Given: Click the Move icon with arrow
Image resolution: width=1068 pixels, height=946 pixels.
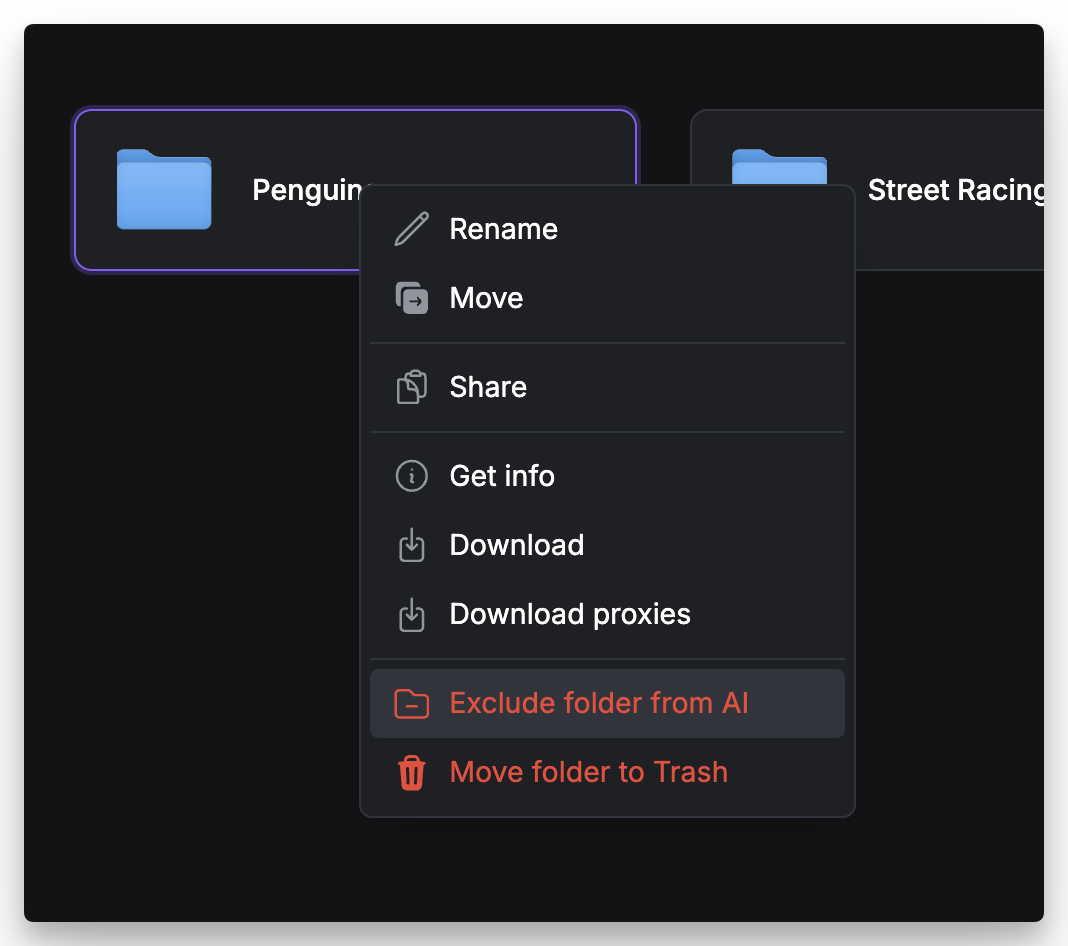Looking at the screenshot, I should click(411, 298).
